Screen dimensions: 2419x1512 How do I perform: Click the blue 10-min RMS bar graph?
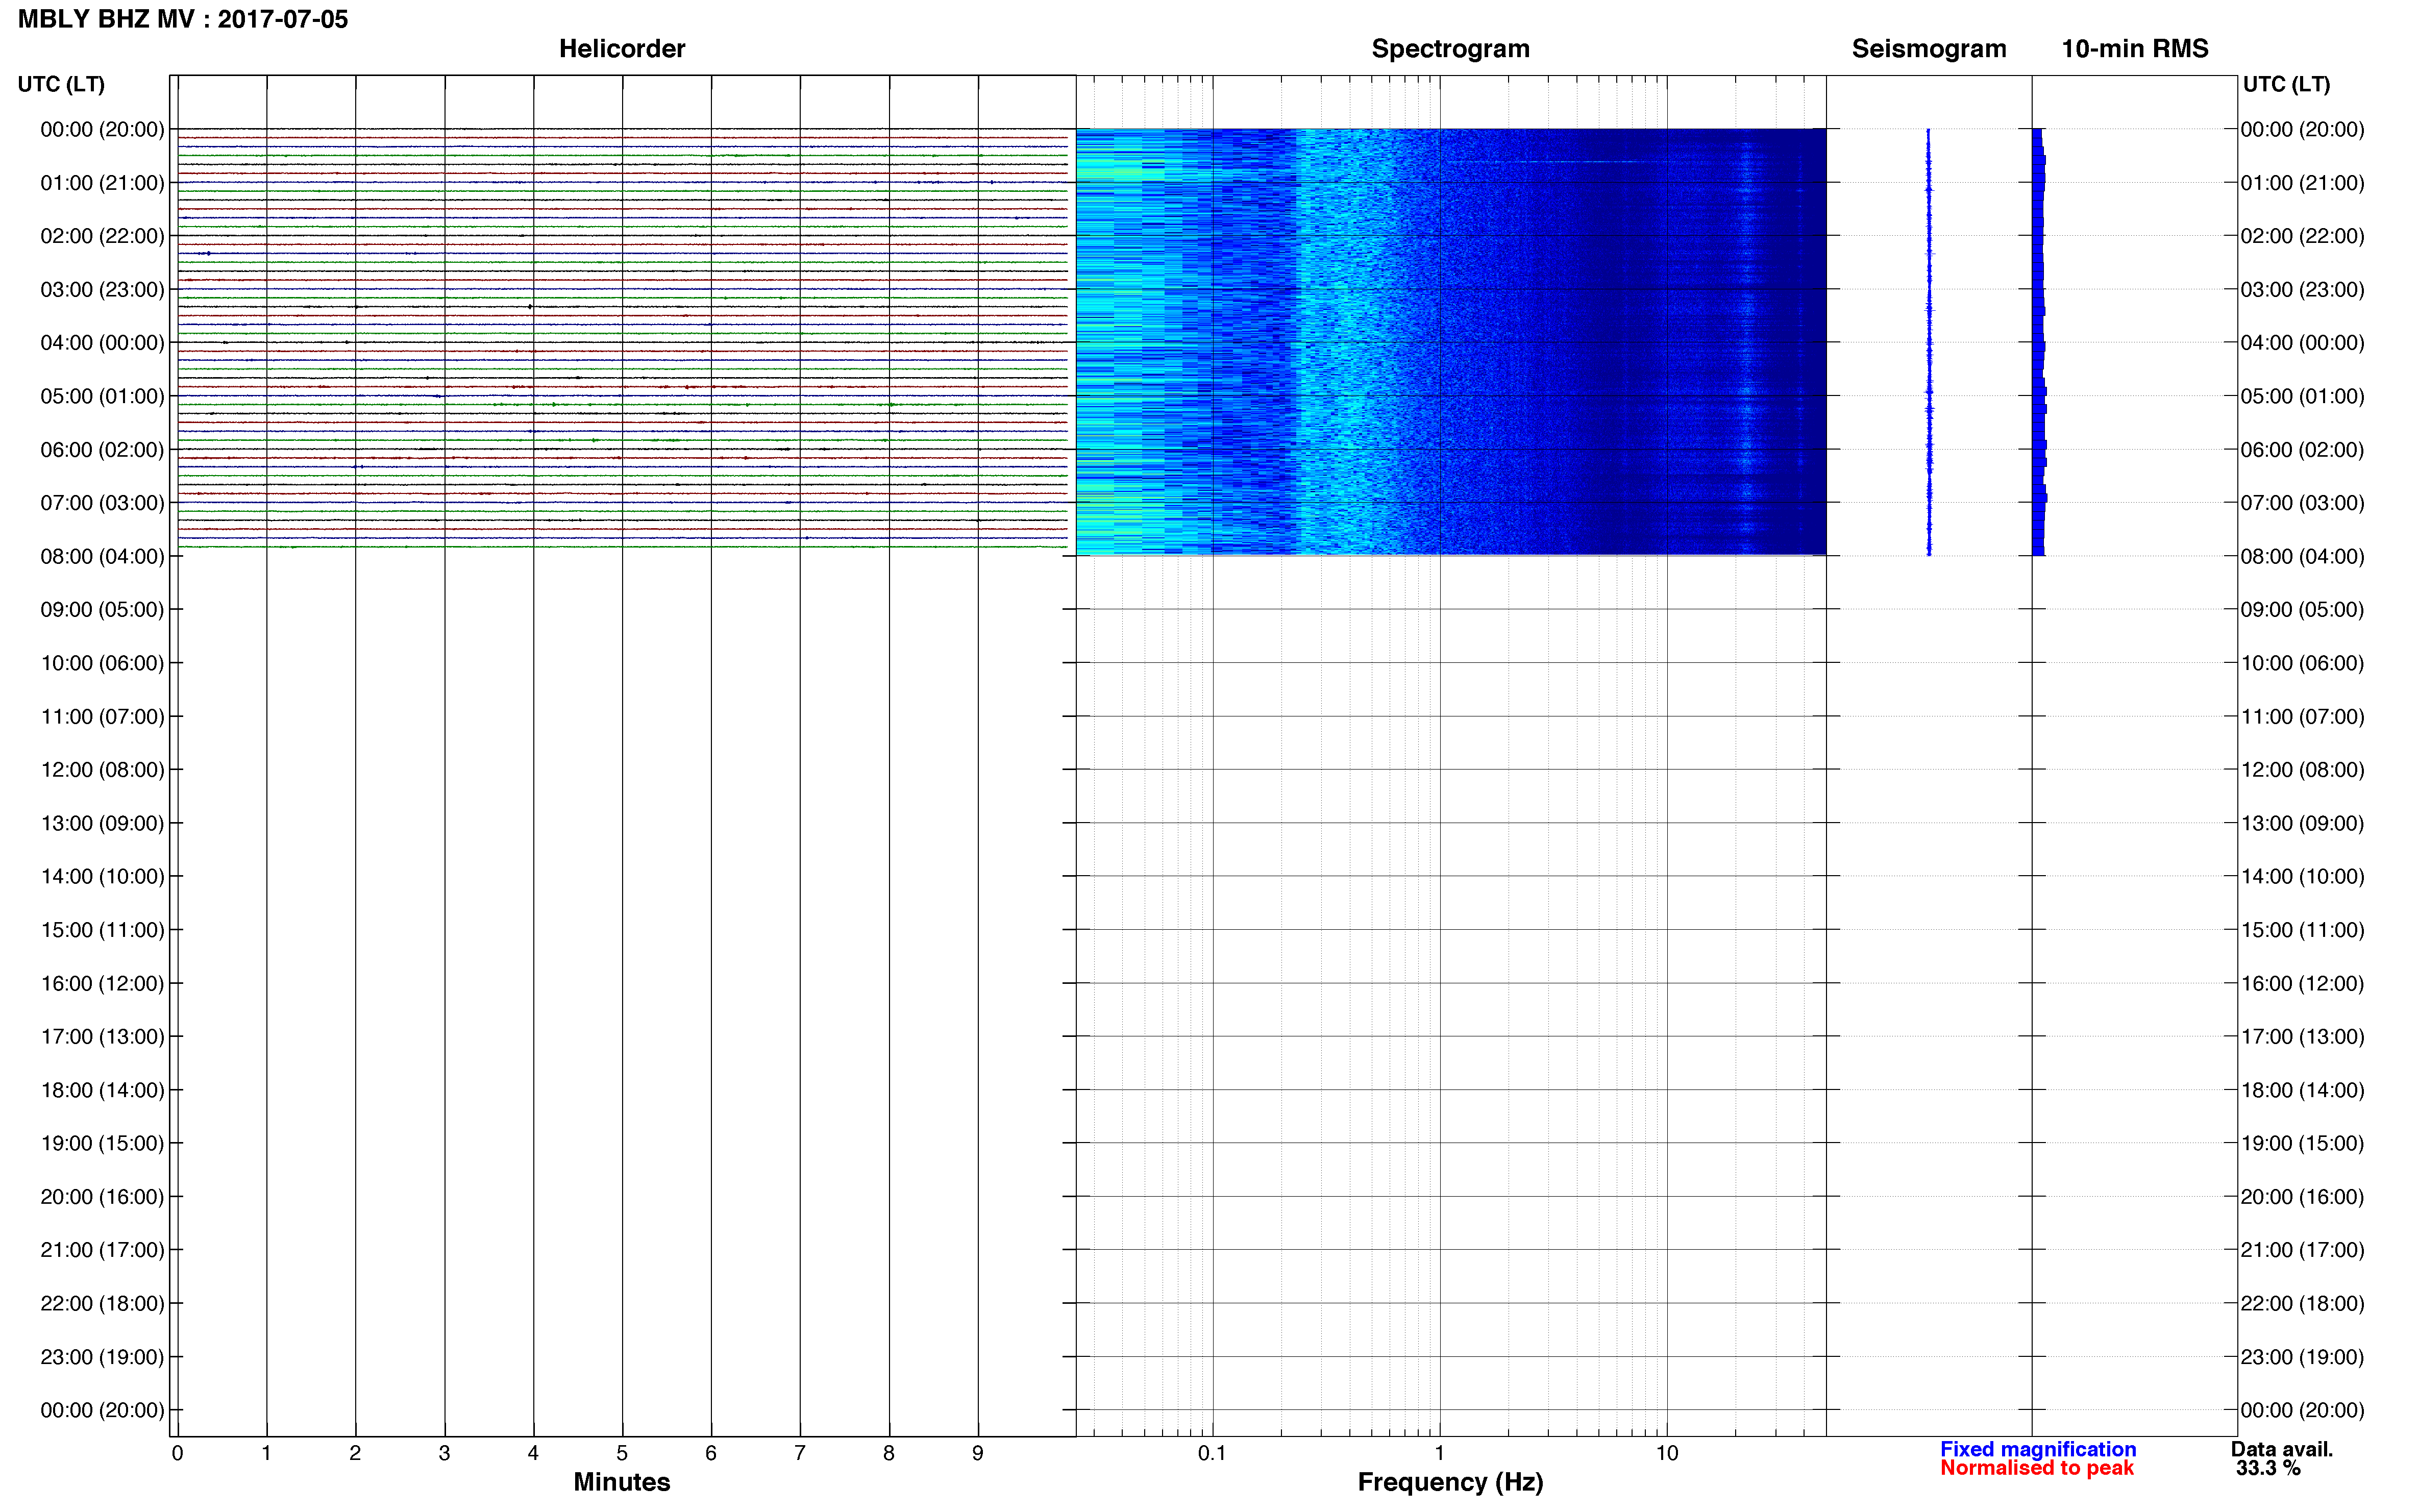(2039, 342)
